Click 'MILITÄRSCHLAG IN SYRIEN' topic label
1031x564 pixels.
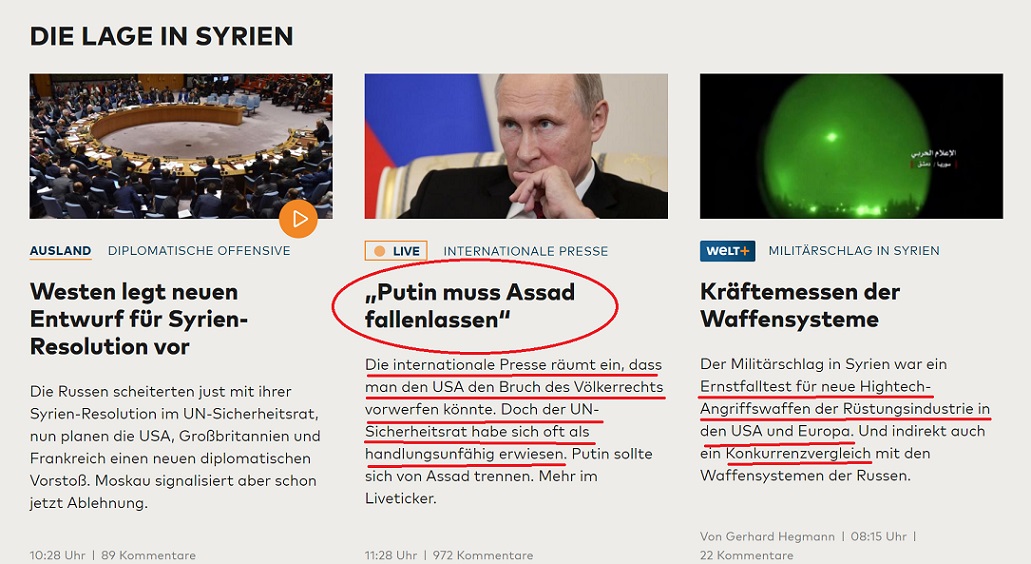tap(854, 250)
